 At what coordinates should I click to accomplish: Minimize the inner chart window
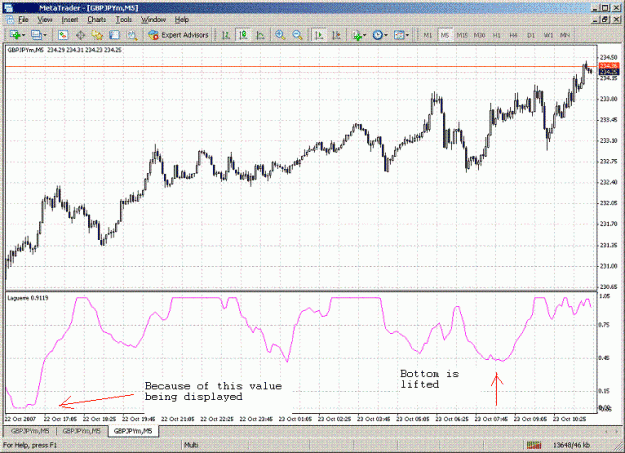click(x=596, y=20)
